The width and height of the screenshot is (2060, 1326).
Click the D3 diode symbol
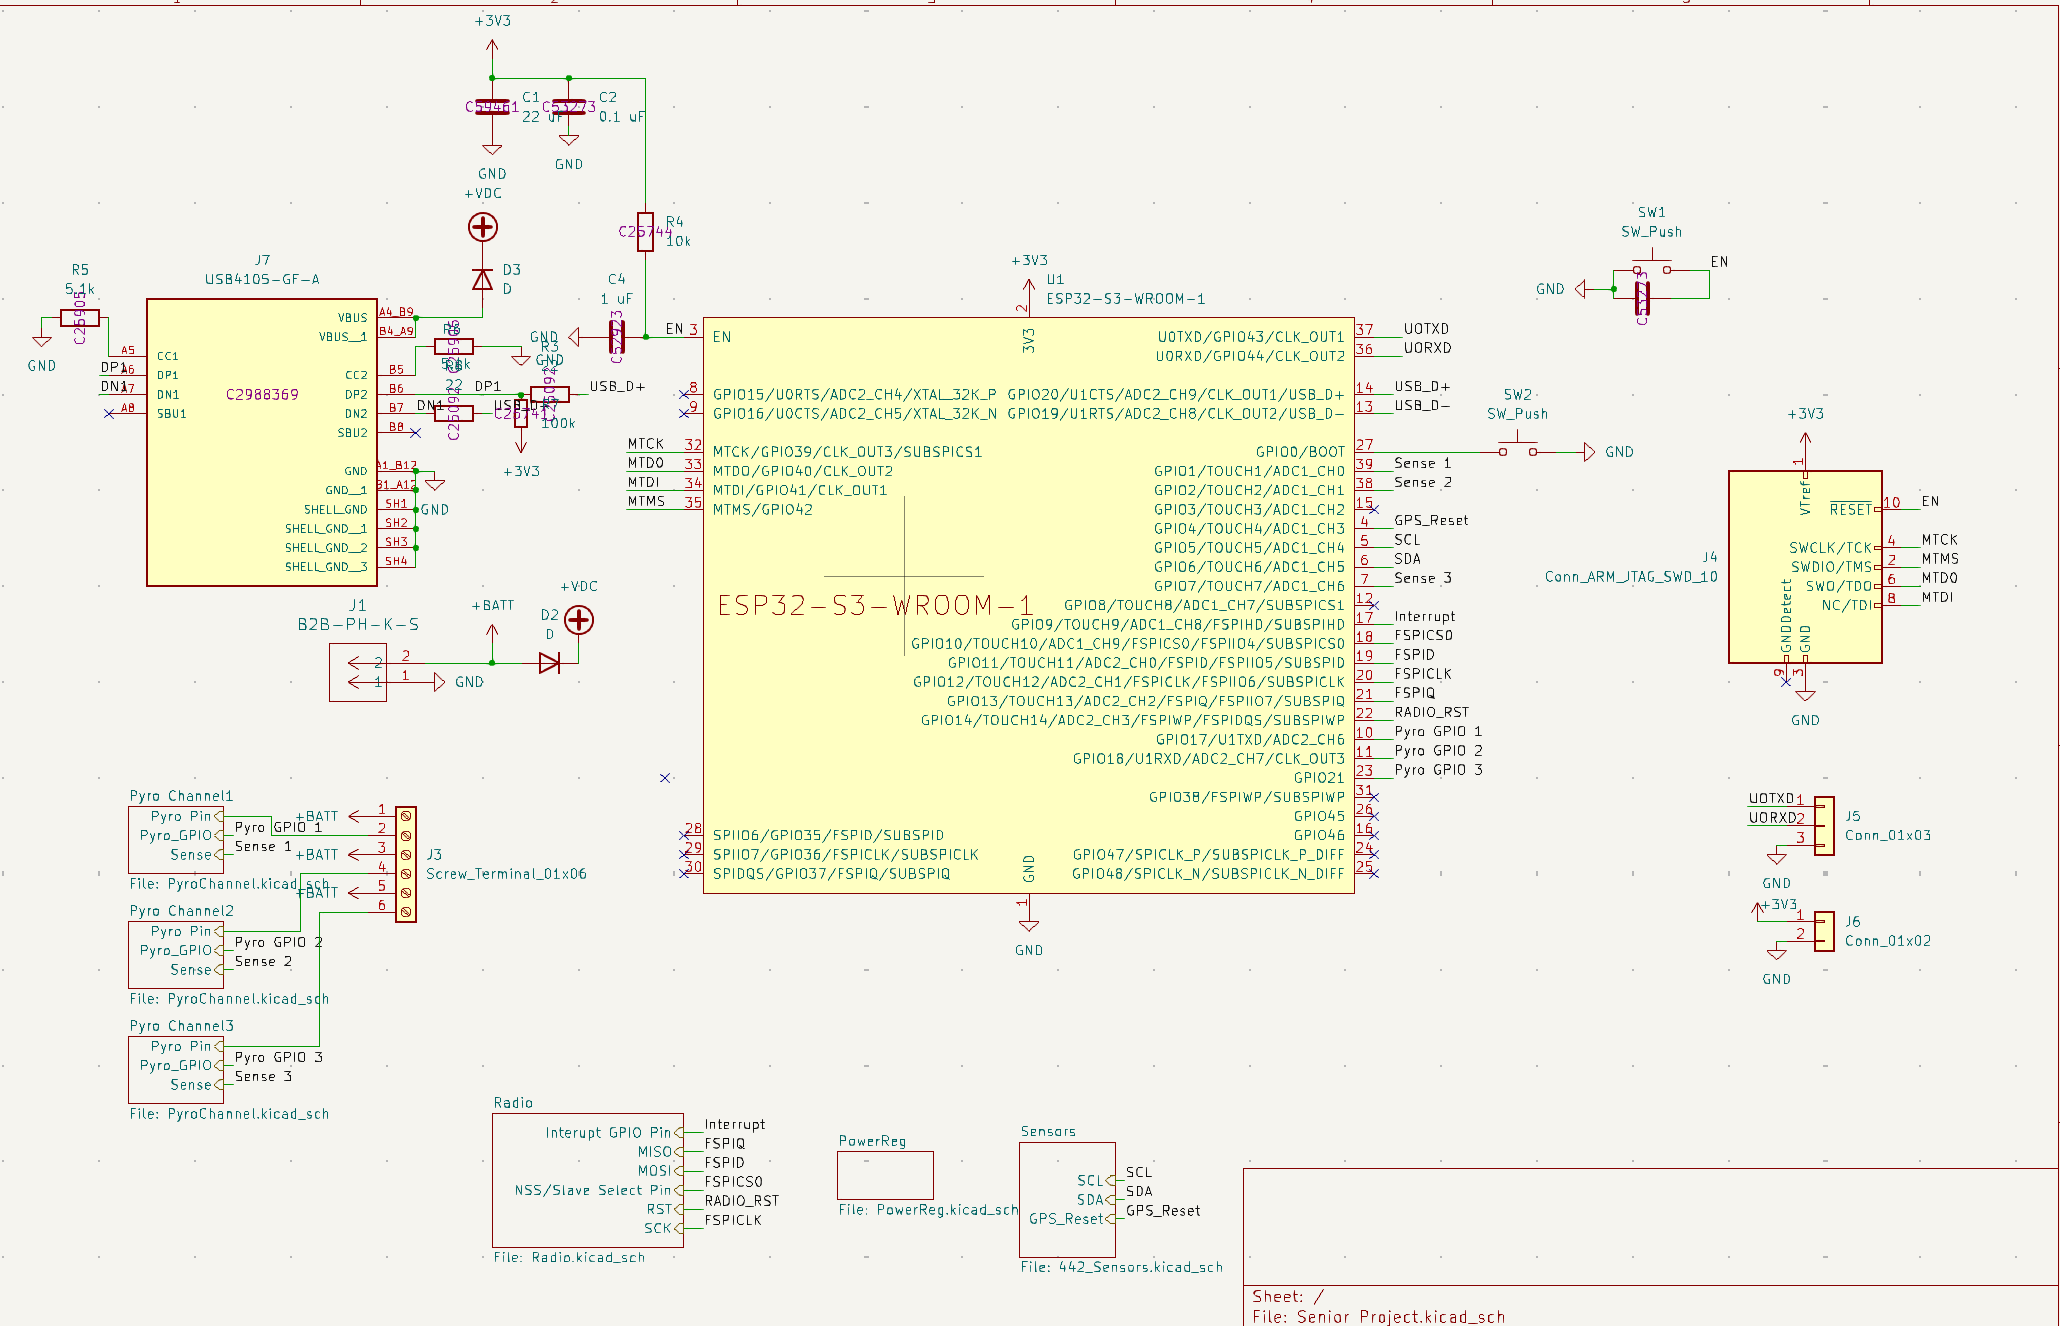point(483,279)
